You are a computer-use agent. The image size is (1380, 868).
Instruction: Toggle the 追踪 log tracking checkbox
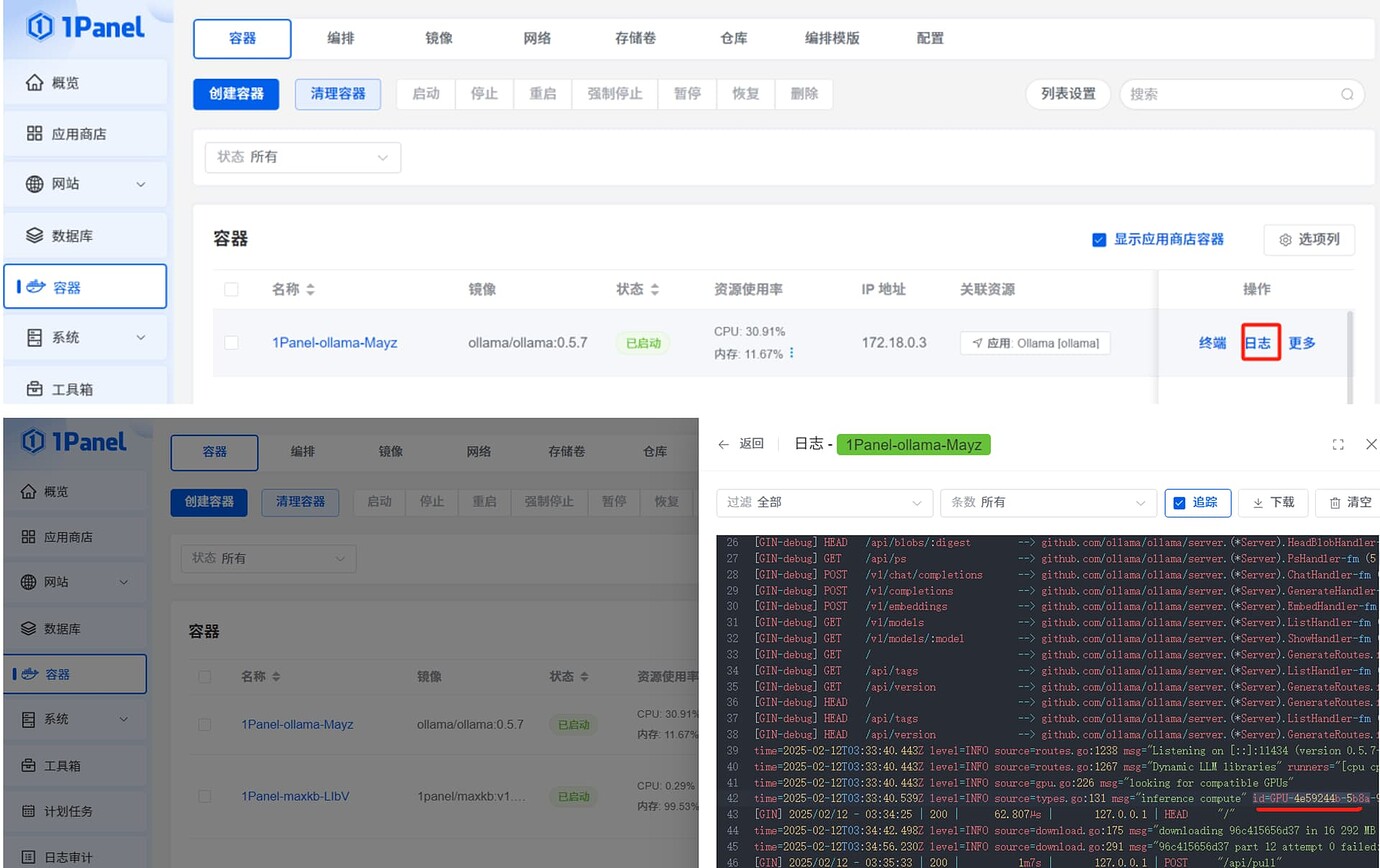(1181, 503)
